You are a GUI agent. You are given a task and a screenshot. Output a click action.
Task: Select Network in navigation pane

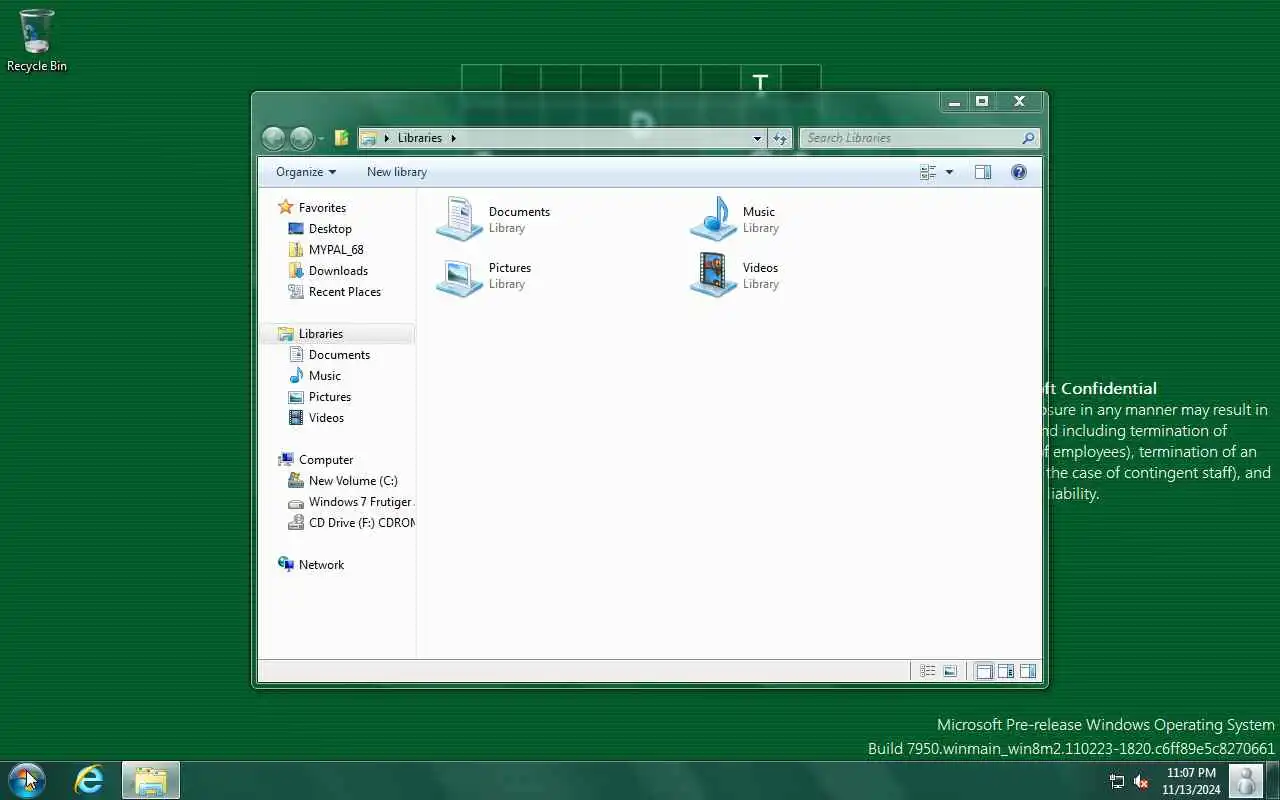point(311,564)
